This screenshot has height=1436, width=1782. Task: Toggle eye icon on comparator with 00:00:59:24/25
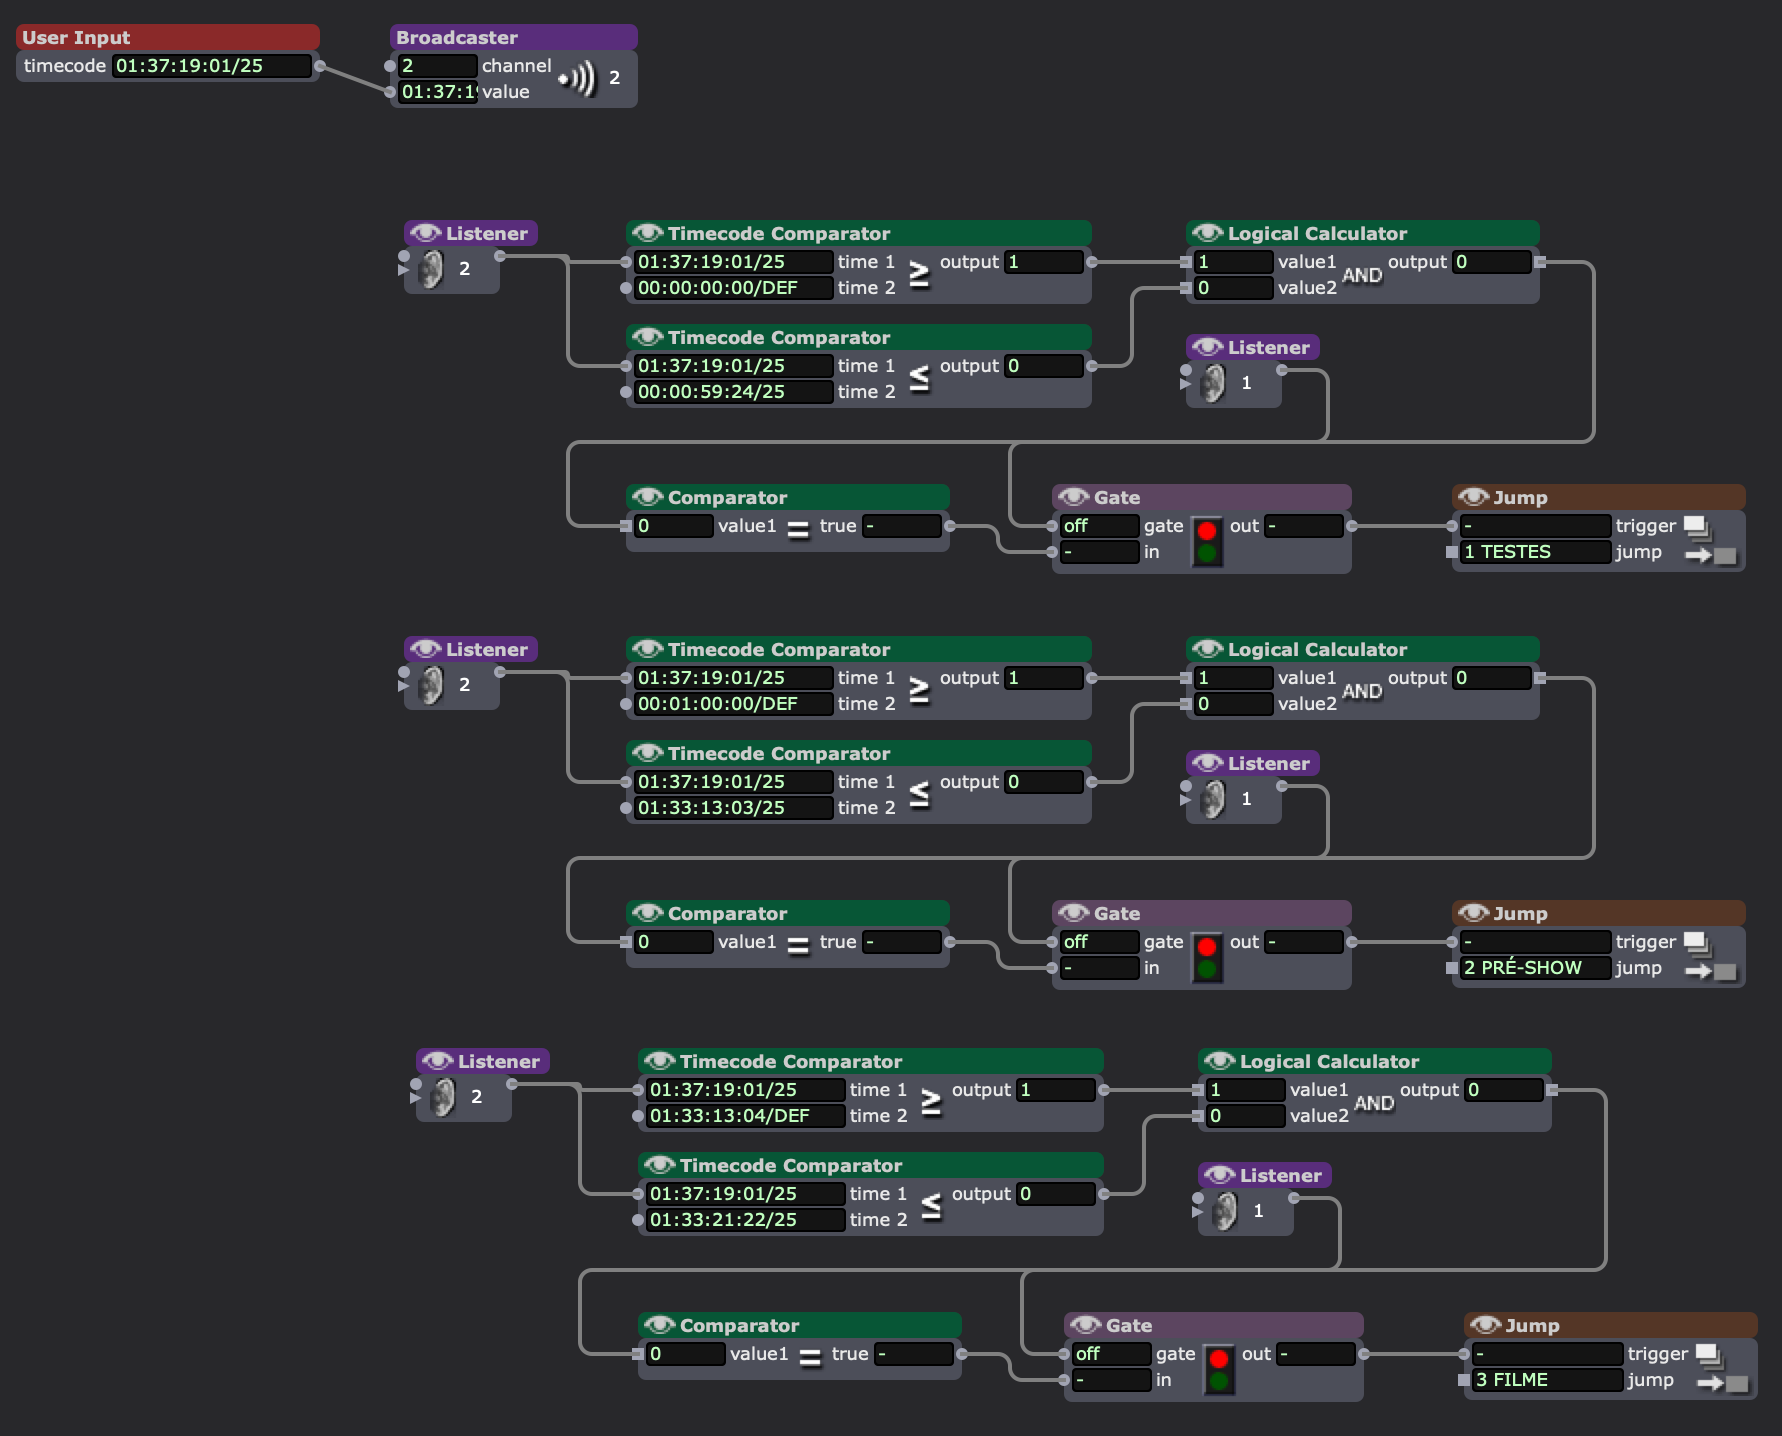(647, 337)
